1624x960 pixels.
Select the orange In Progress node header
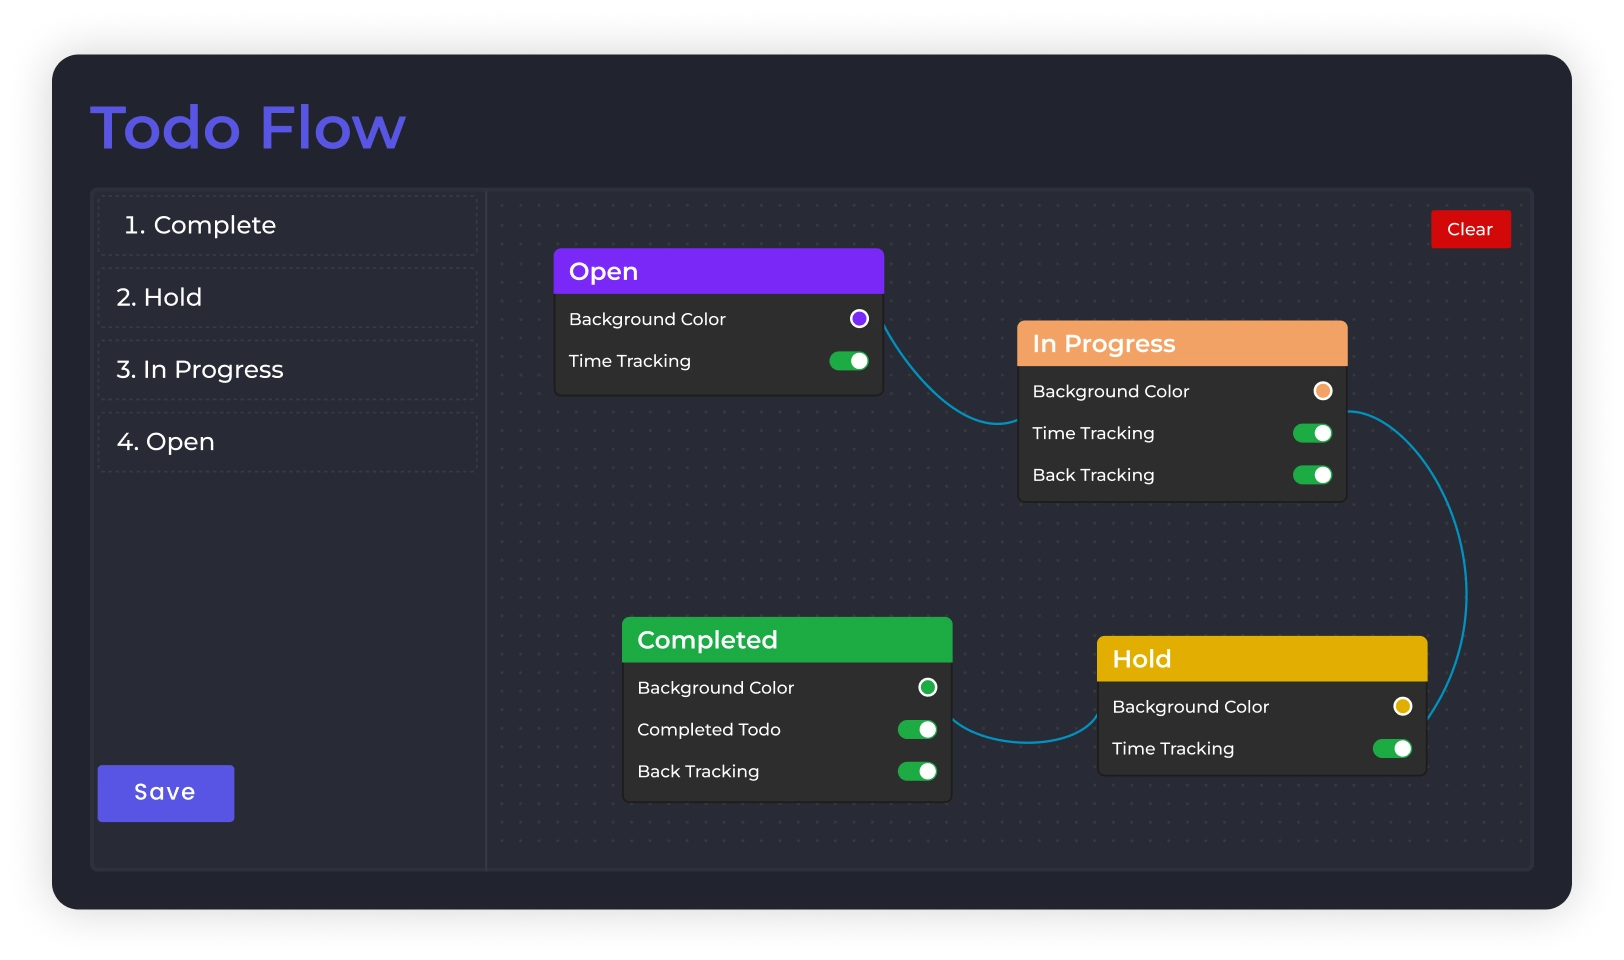tap(1181, 343)
